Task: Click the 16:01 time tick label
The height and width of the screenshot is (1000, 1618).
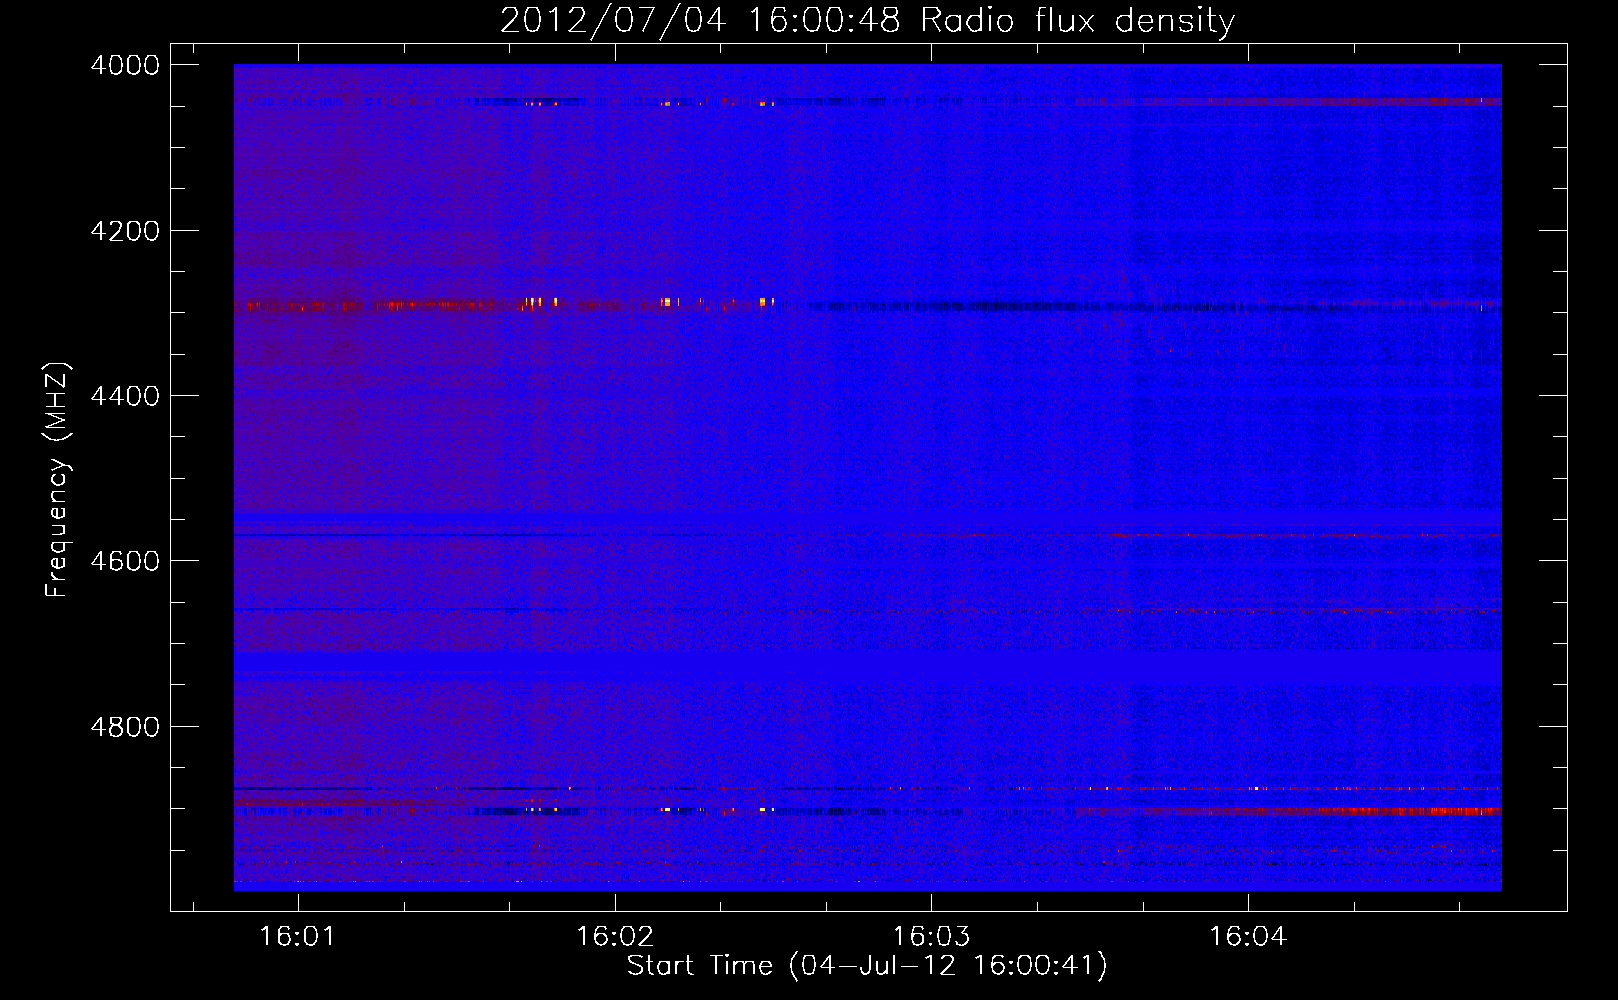Action: 297,937
